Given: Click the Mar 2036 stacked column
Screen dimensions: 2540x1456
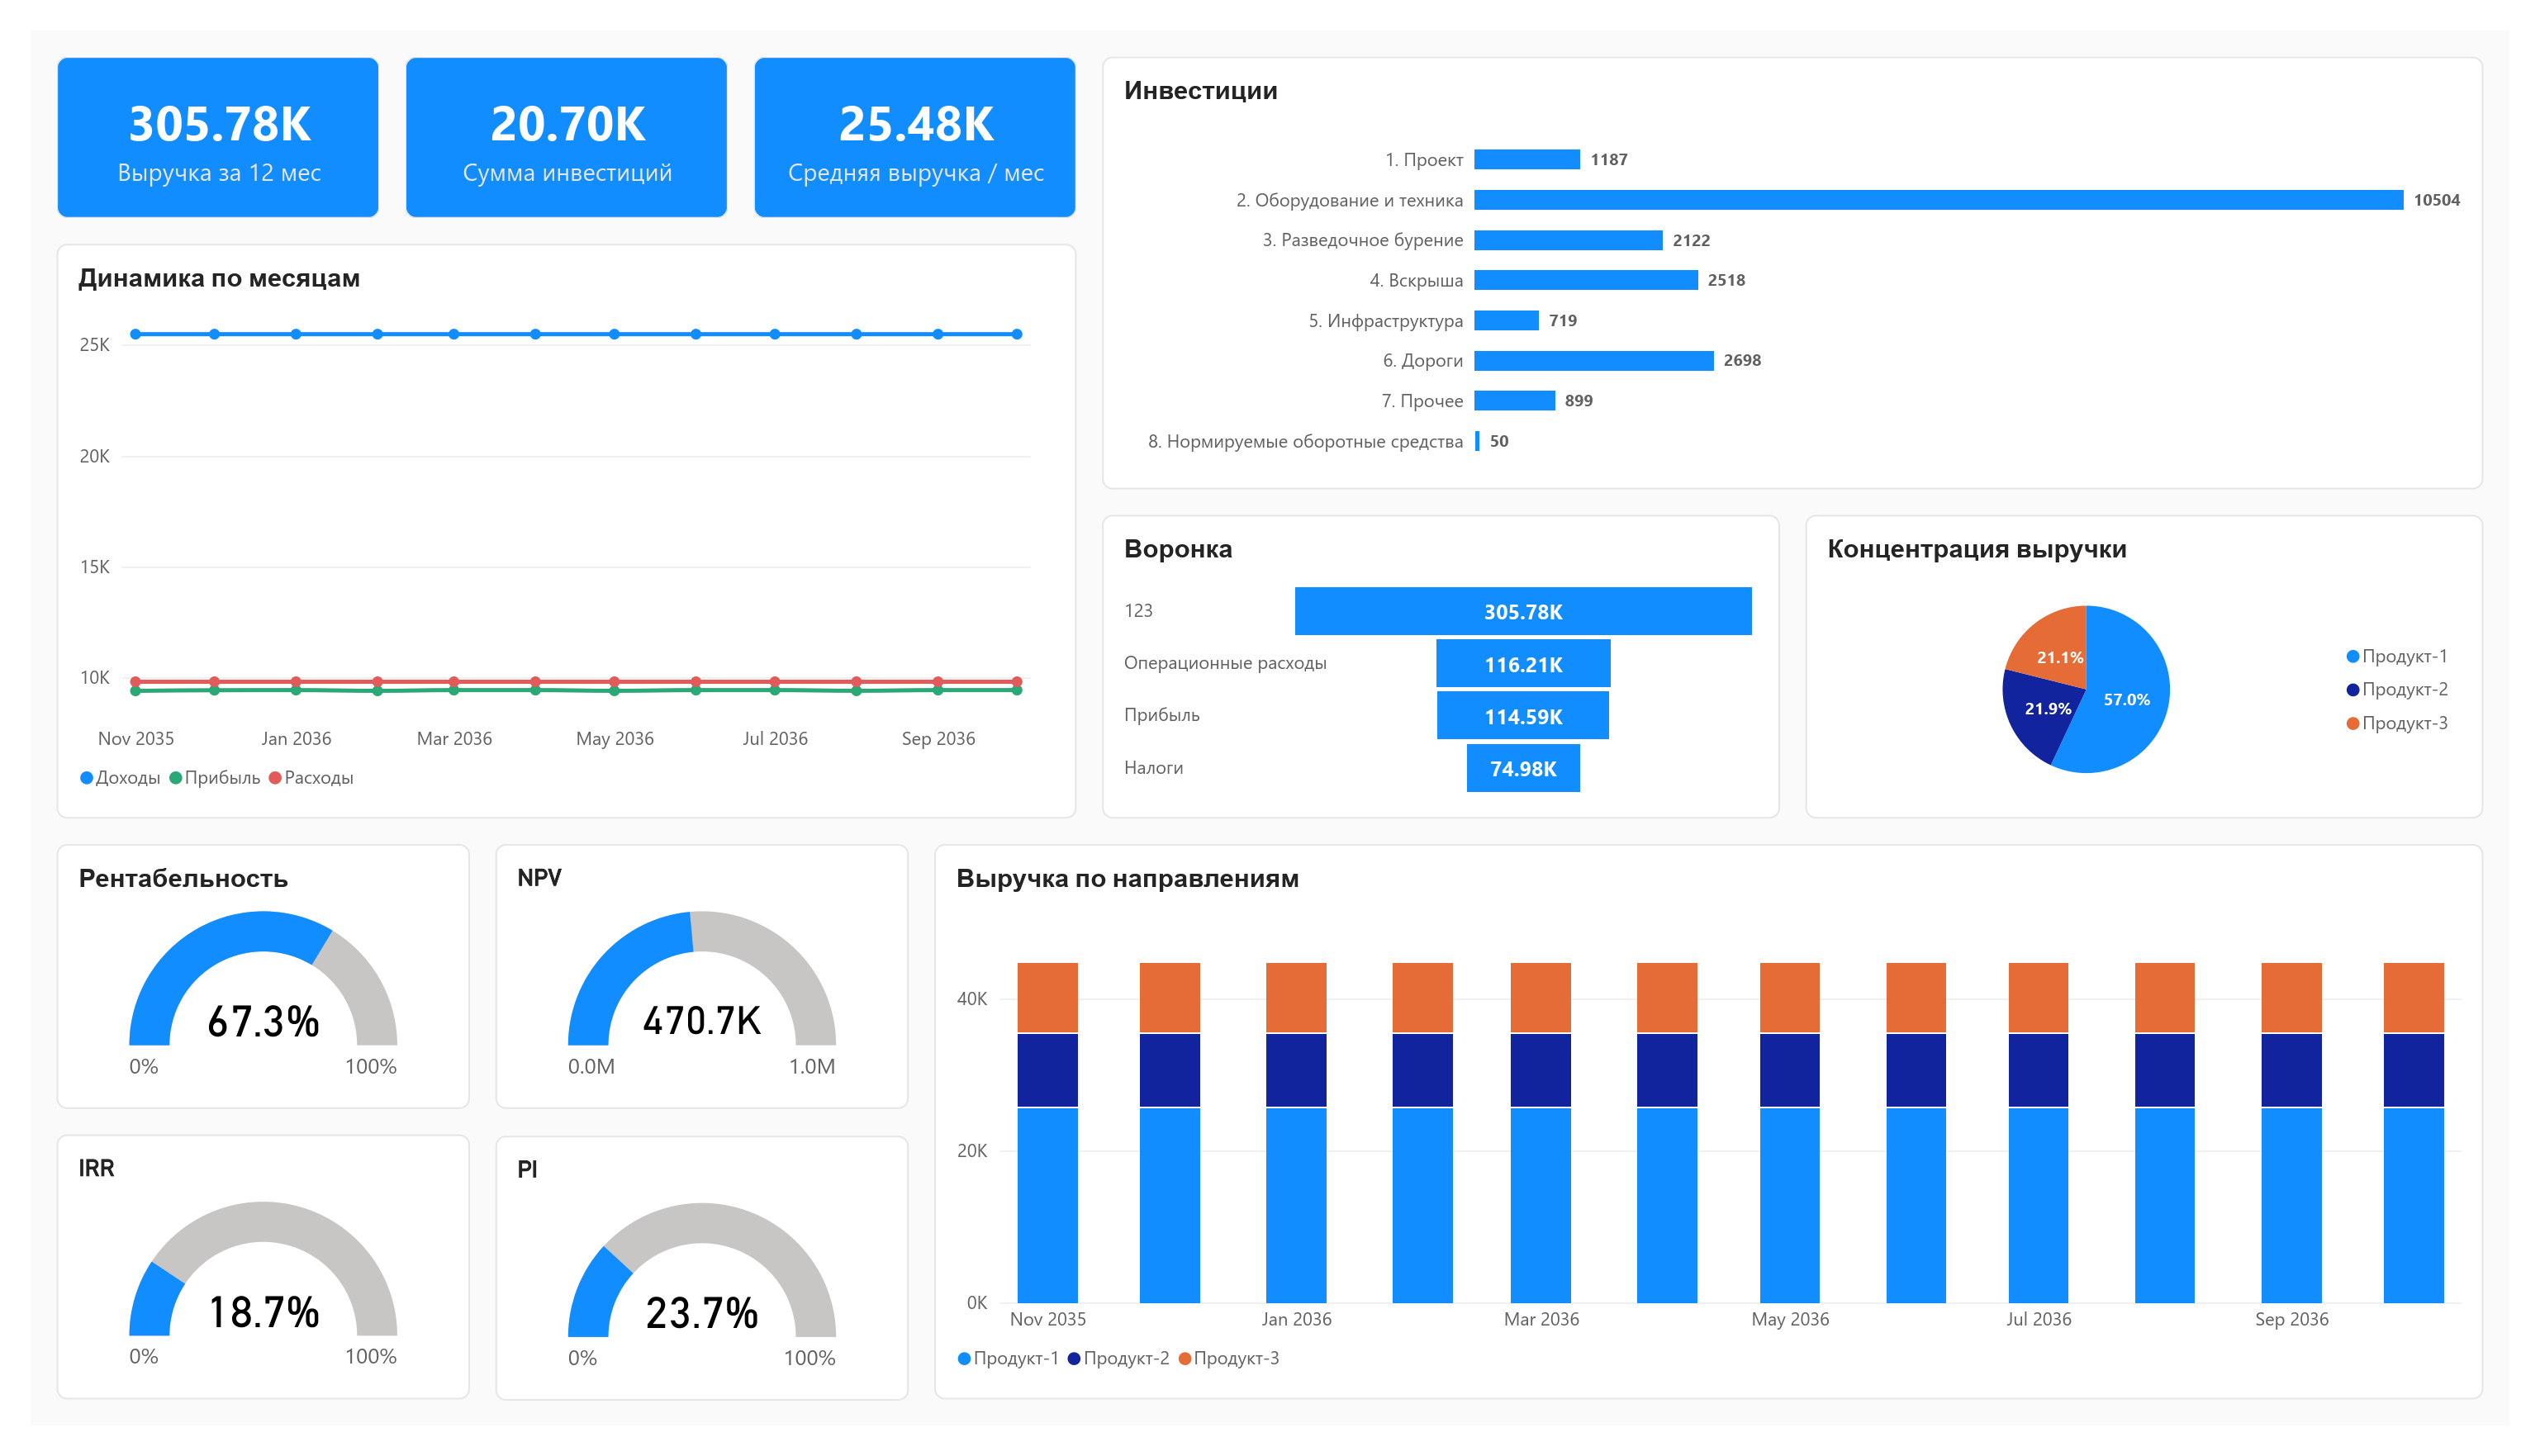Looking at the screenshot, I should (x=1540, y=1133).
